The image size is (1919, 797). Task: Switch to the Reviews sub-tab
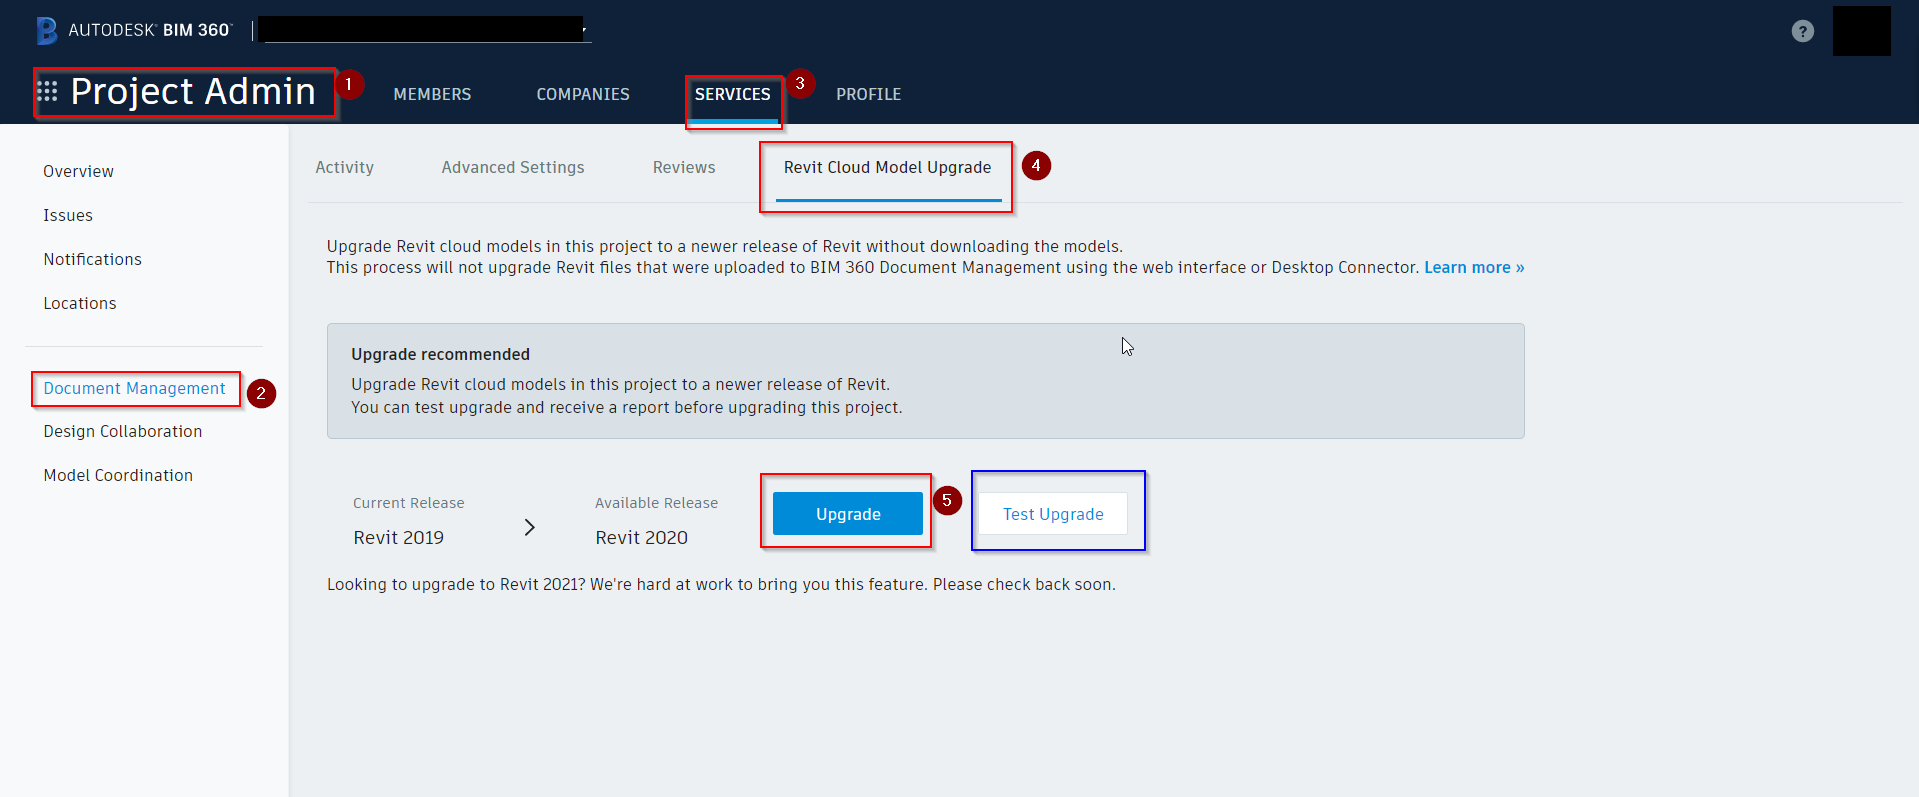pos(684,167)
